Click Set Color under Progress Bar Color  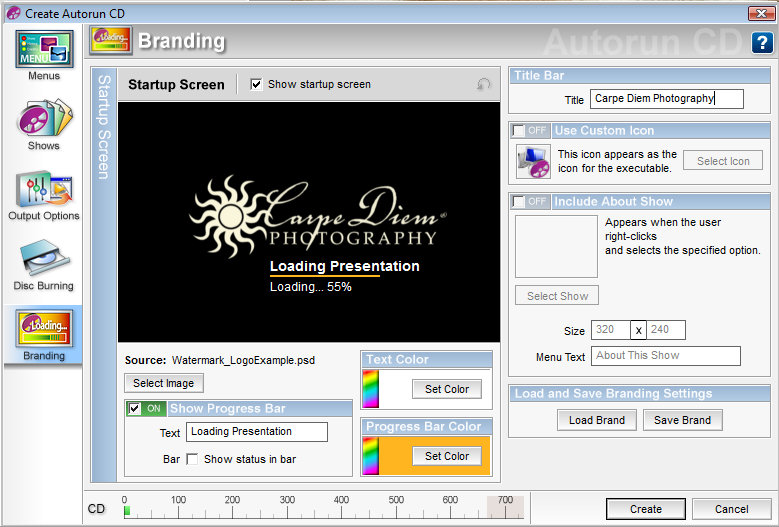tap(447, 456)
